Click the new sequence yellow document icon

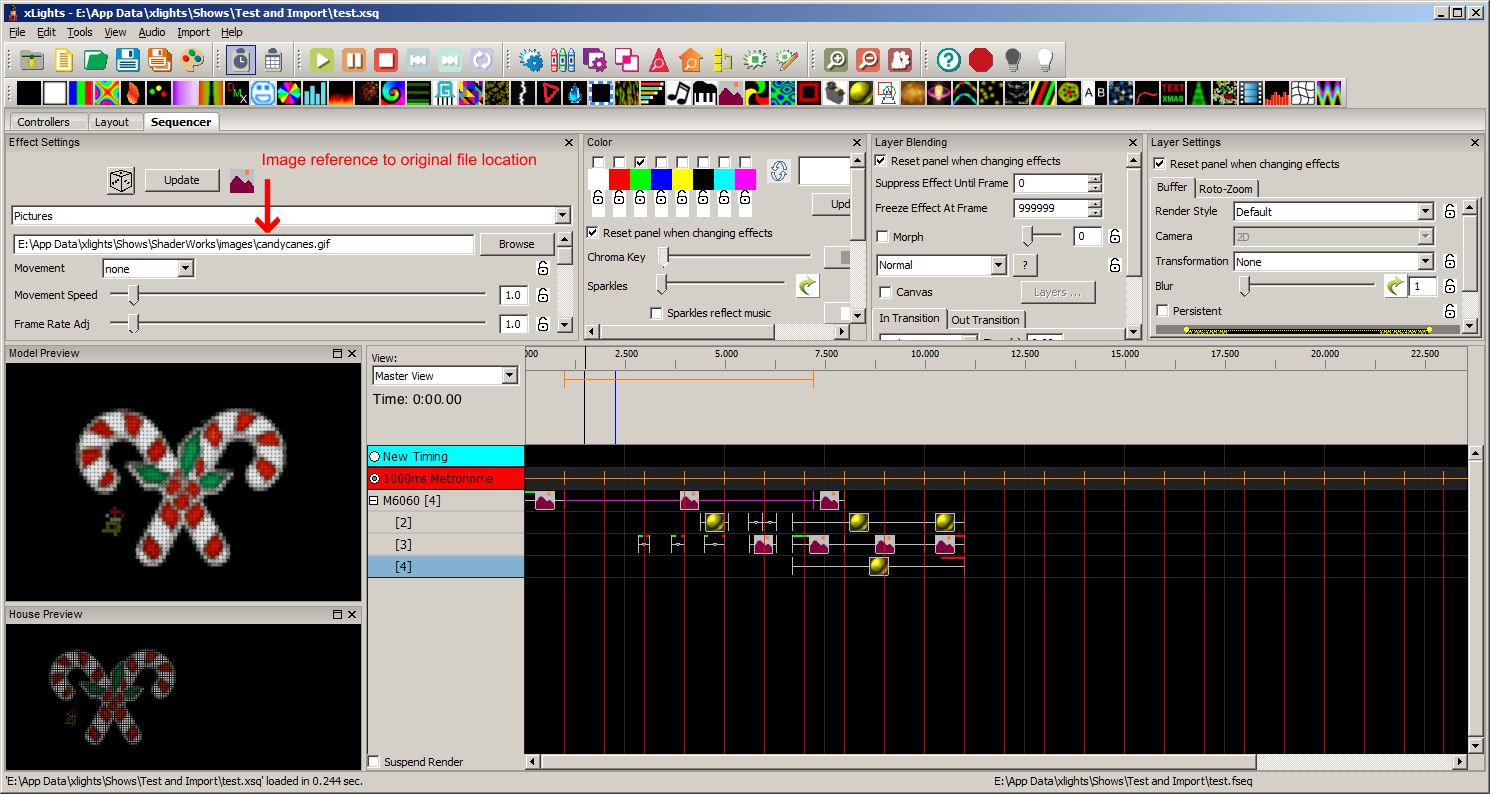pyautogui.click(x=63, y=59)
